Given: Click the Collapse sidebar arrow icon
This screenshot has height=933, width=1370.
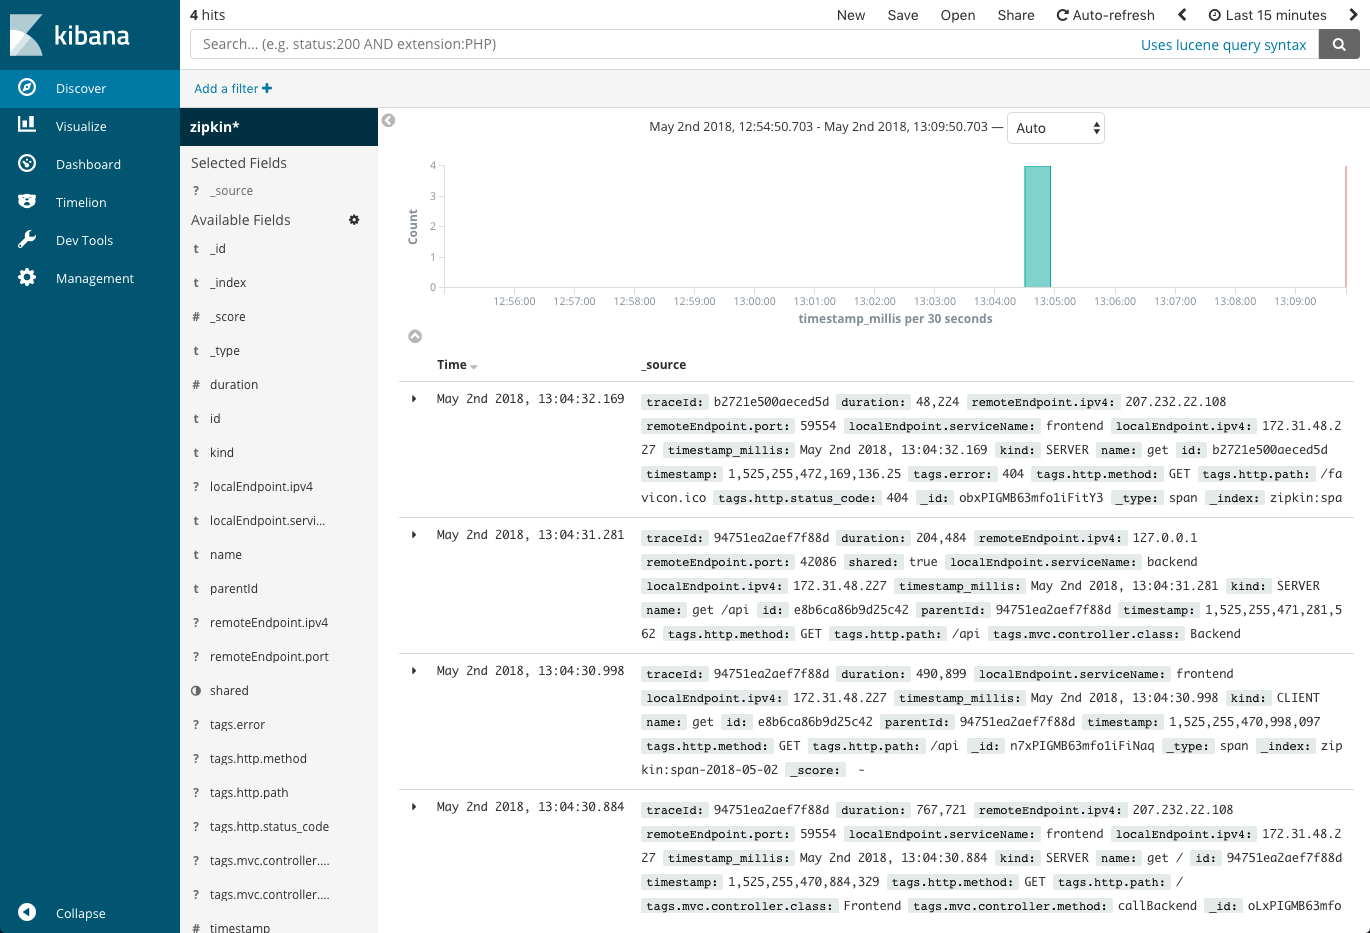Looking at the screenshot, I should [27, 912].
